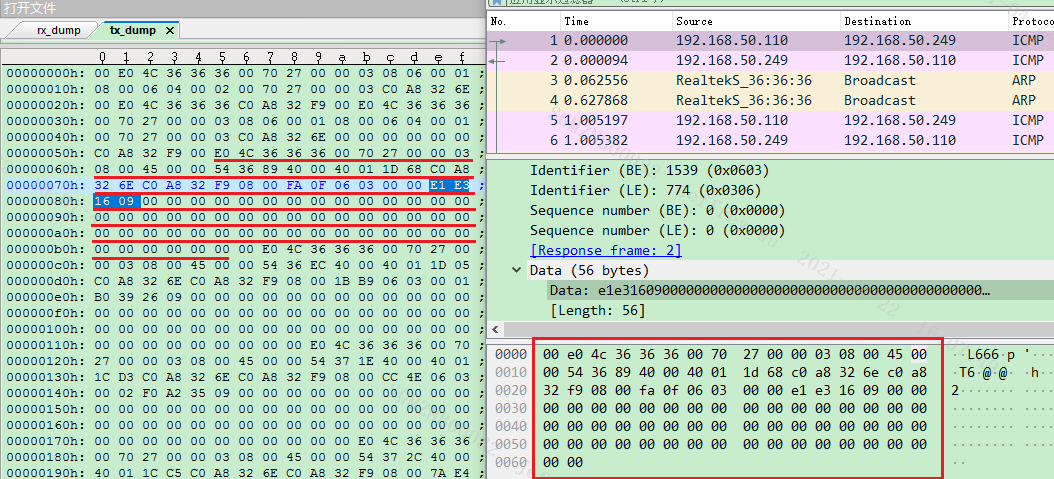Select packet 3 ARP from RealtekS_36:36:36

coord(746,80)
